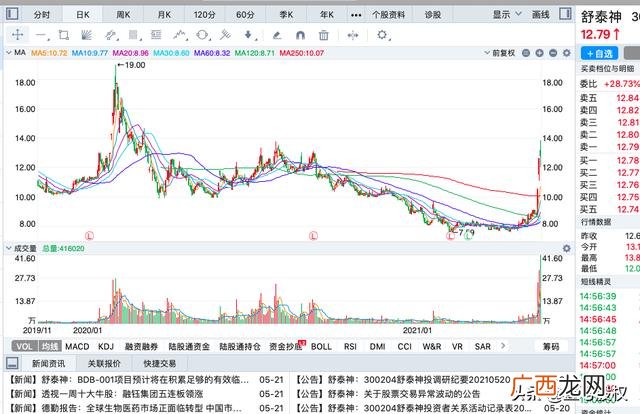The height and width of the screenshot is (414, 640).
Task: Select the DMI indicator
Action: pos(378,347)
